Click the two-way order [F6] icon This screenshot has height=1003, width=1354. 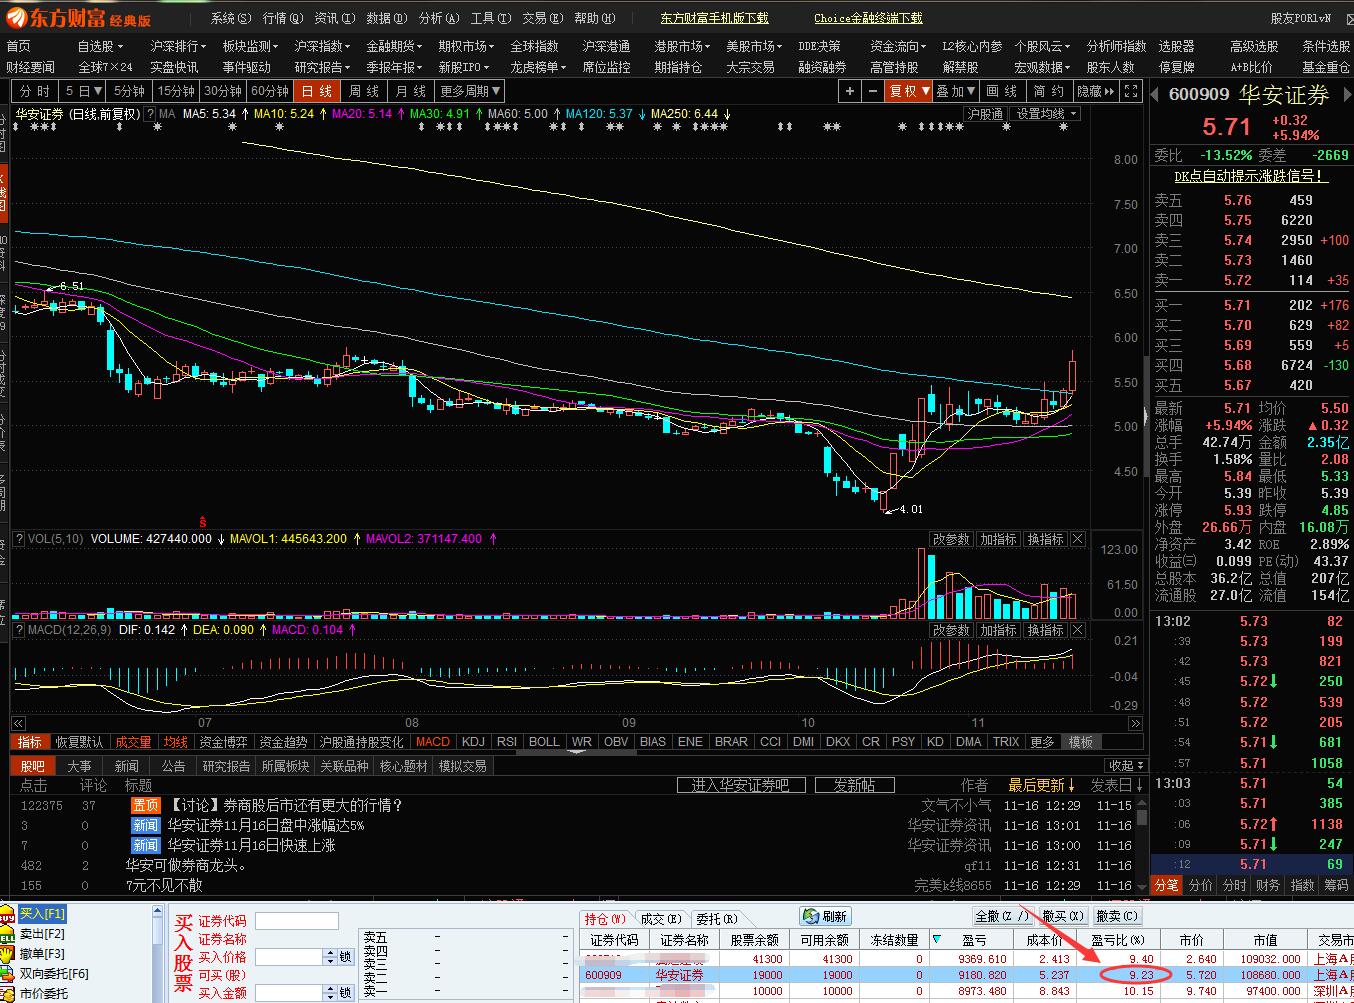point(8,974)
